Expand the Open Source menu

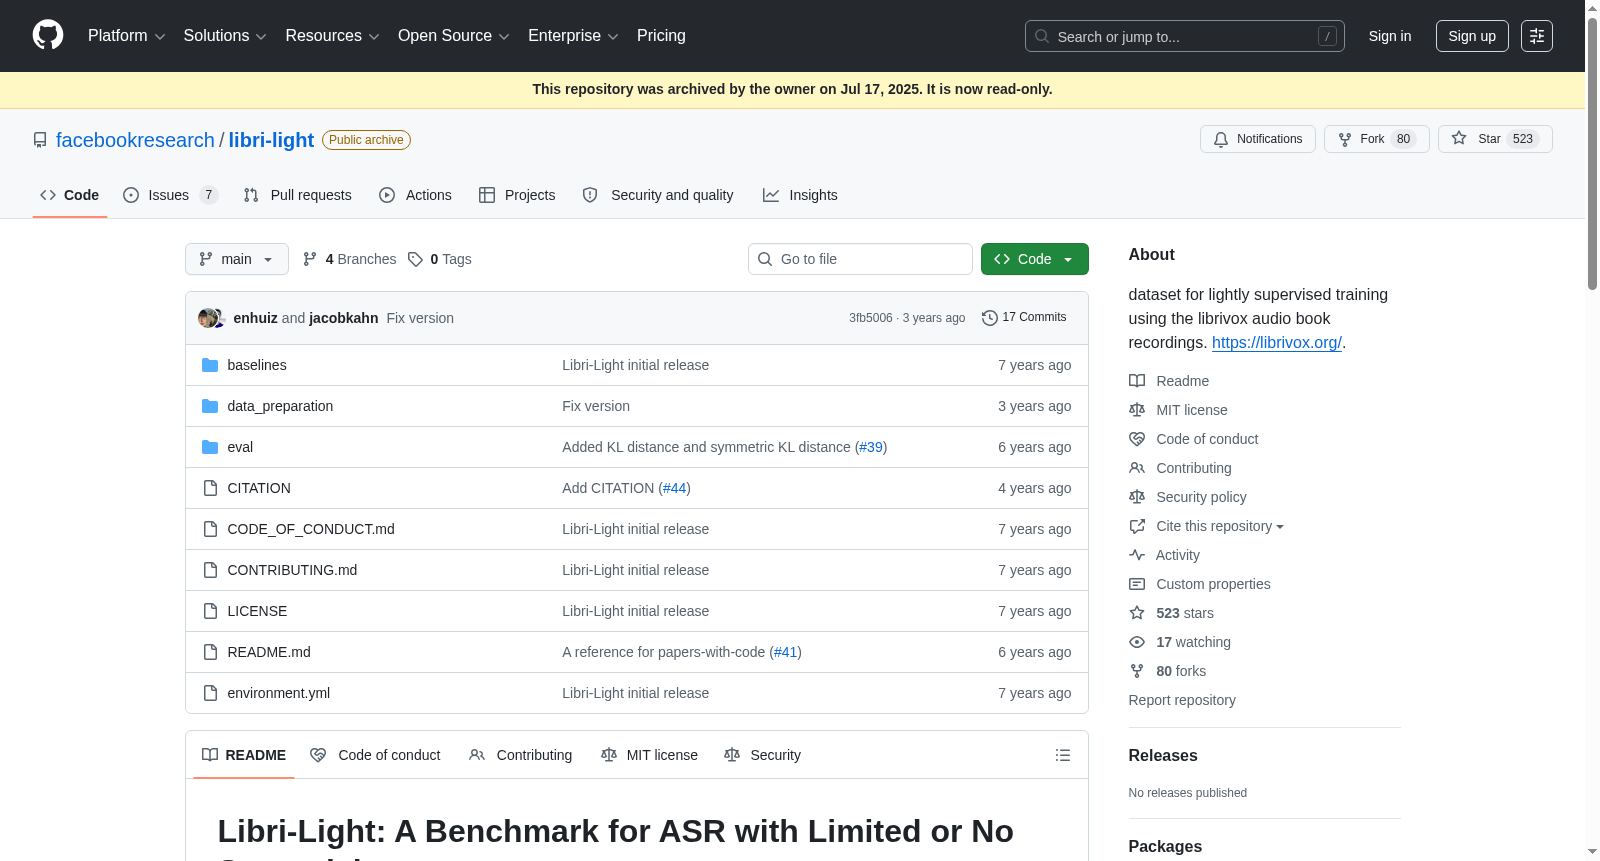(x=454, y=36)
